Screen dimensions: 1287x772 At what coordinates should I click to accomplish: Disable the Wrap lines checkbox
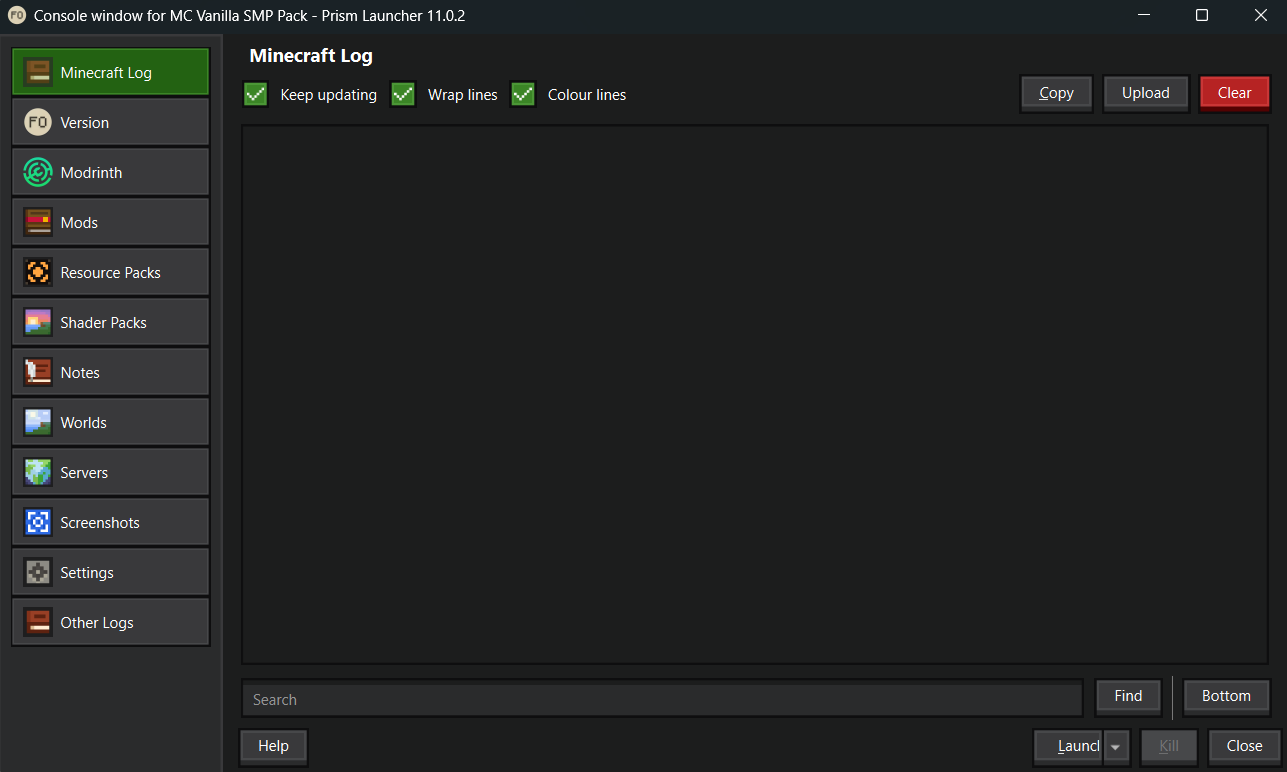(403, 94)
